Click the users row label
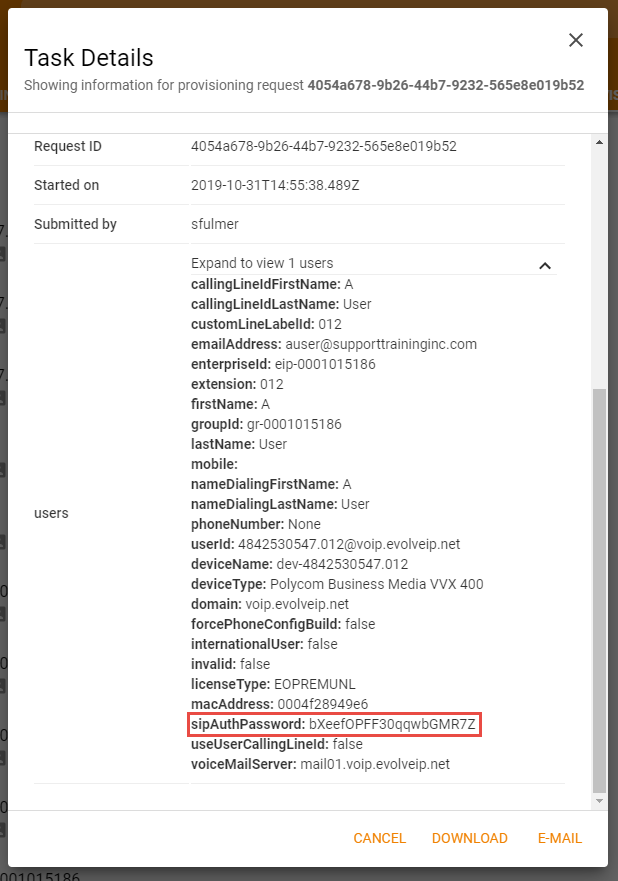 [x=51, y=513]
